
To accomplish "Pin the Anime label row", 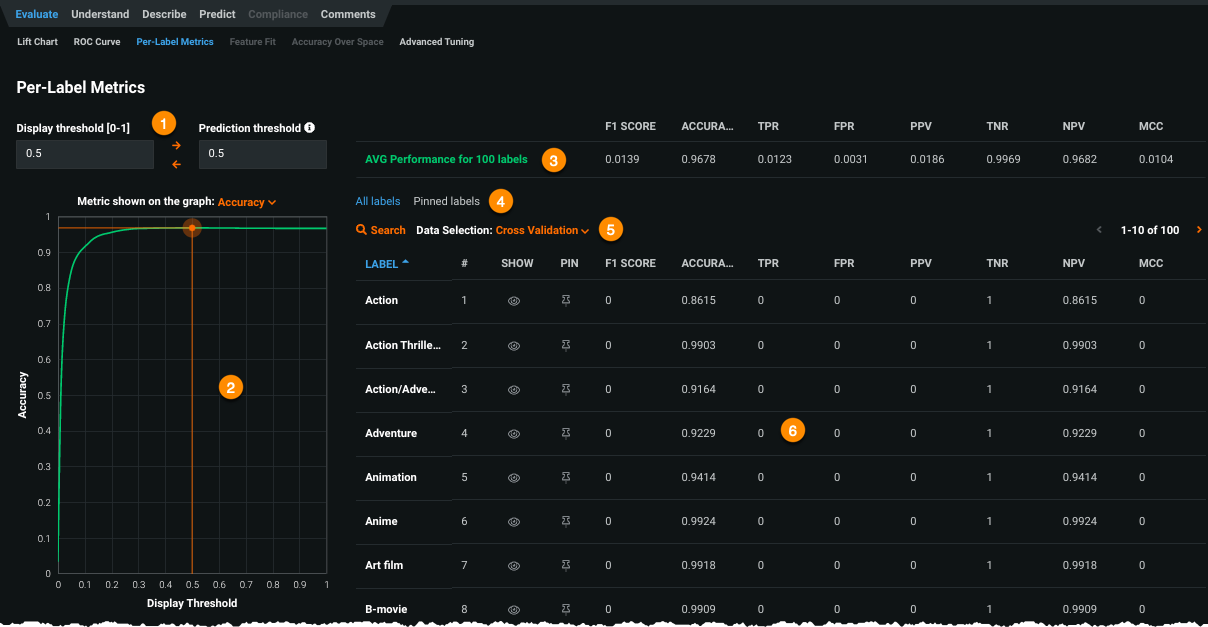I will point(566,522).
